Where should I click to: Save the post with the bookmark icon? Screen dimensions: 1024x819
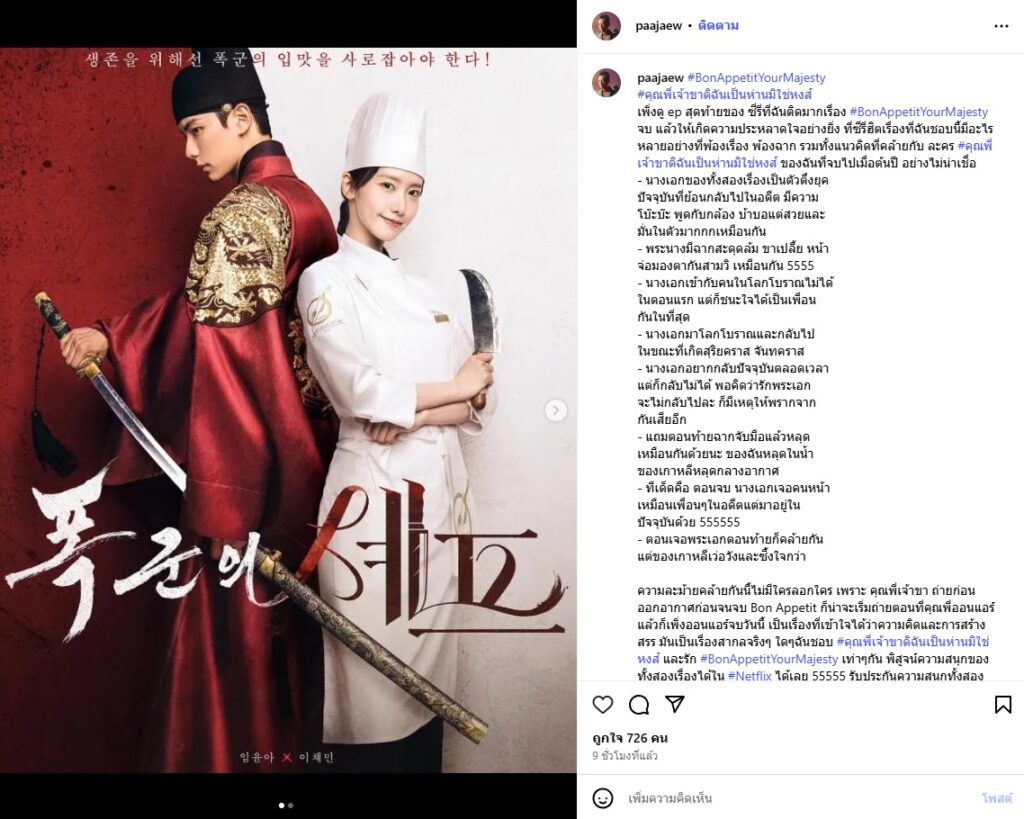(1002, 704)
